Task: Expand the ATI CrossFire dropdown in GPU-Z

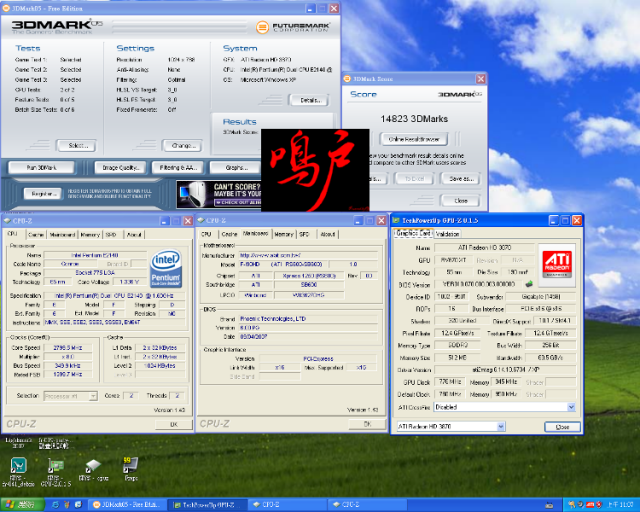Action: pyautogui.click(x=571, y=407)
